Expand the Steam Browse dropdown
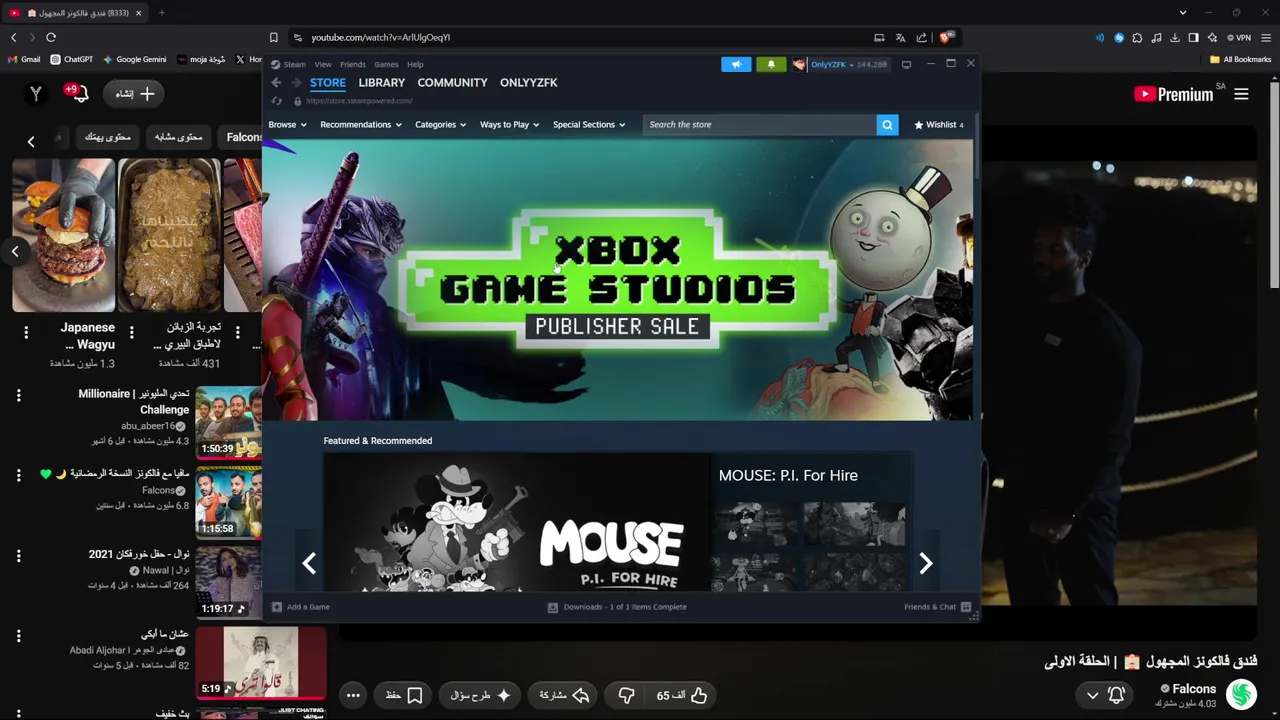The height and width of the screenshot is (720, 1280). pos(287,125)
